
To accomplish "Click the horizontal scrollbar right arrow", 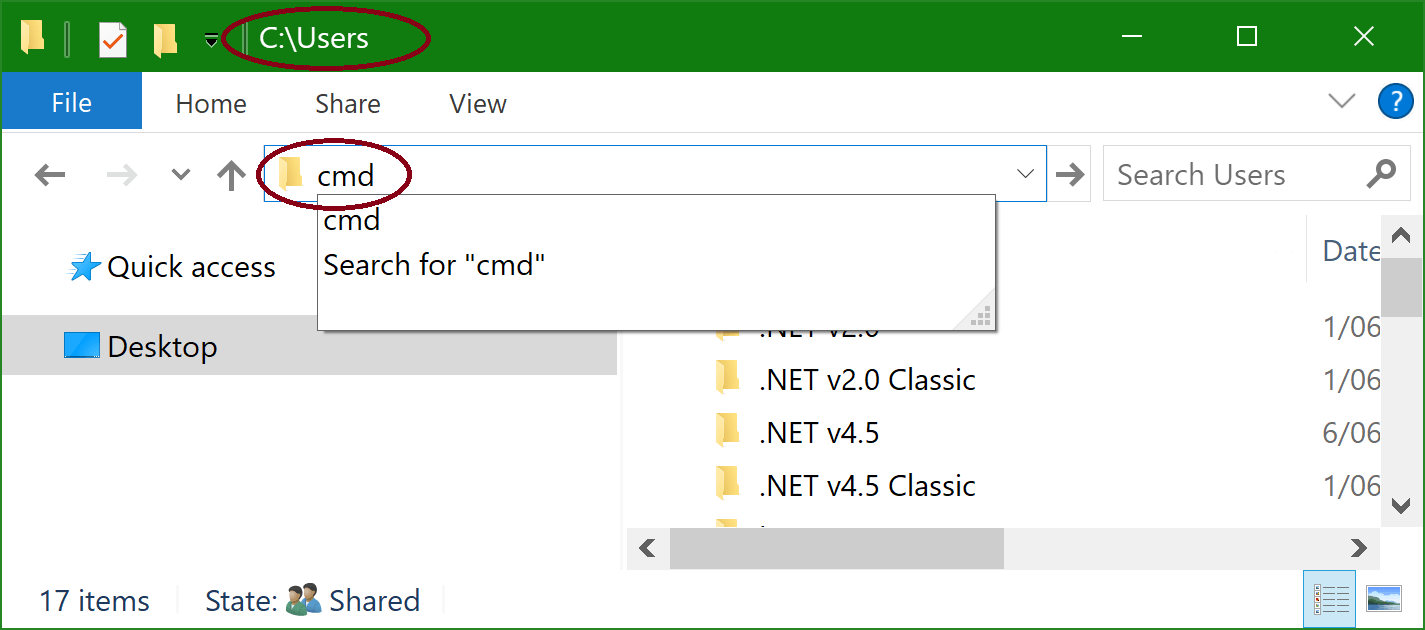I will (x=1357, y=548).
